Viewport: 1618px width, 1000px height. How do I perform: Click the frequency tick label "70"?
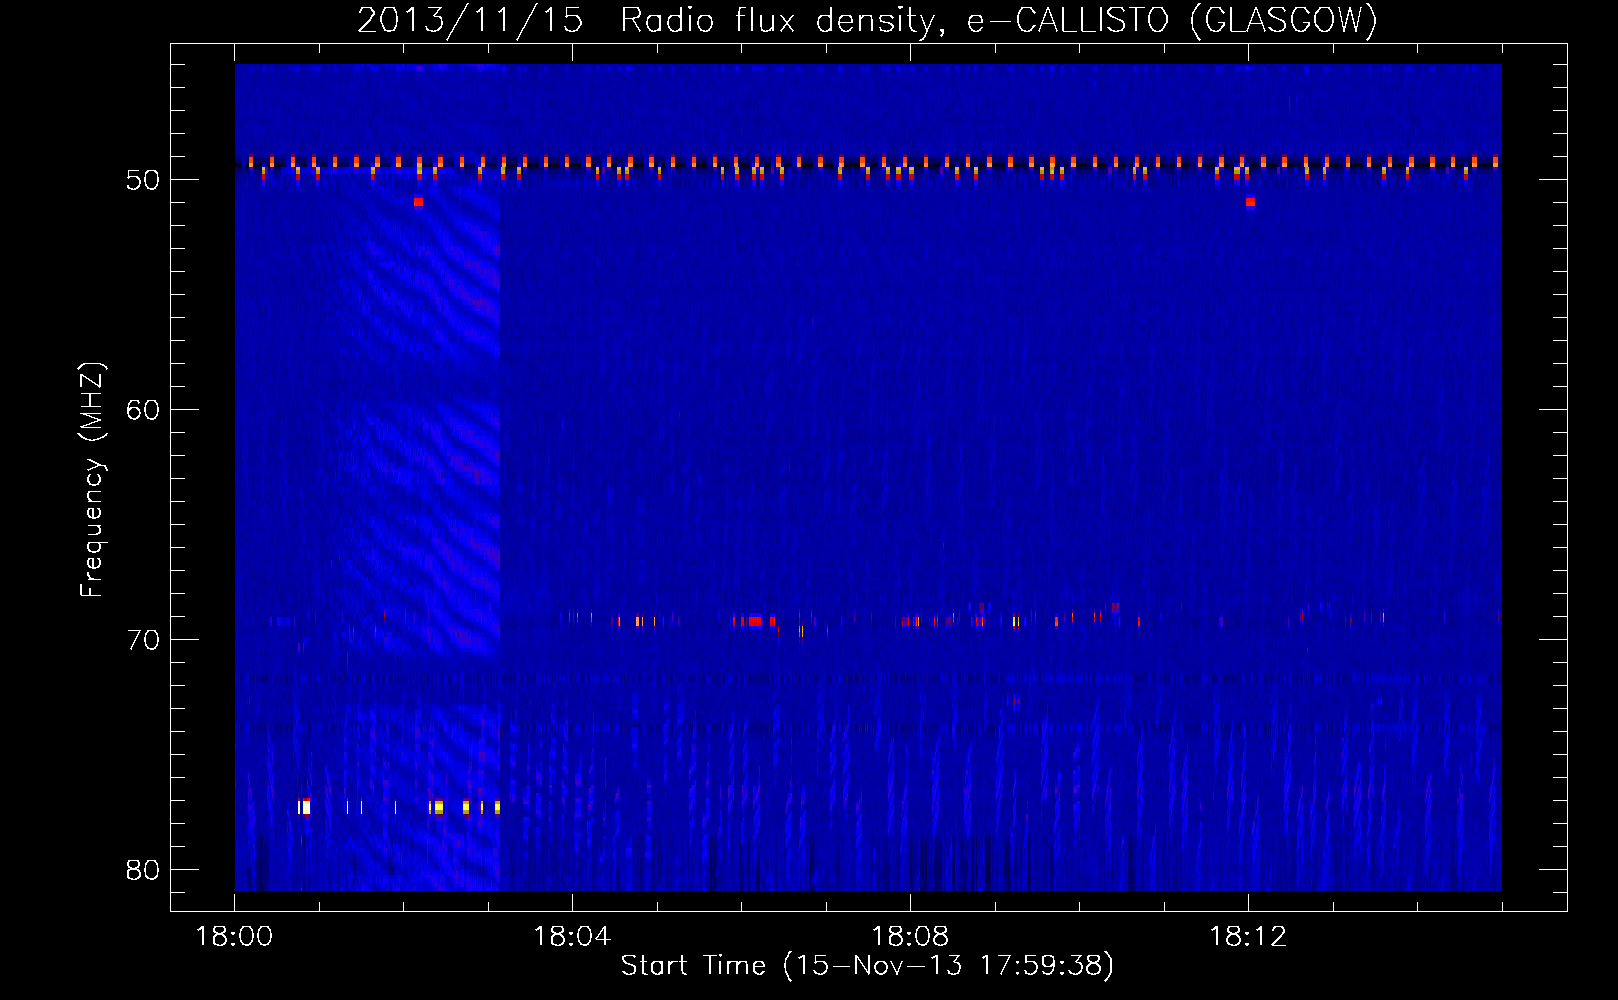click(143, 640)
